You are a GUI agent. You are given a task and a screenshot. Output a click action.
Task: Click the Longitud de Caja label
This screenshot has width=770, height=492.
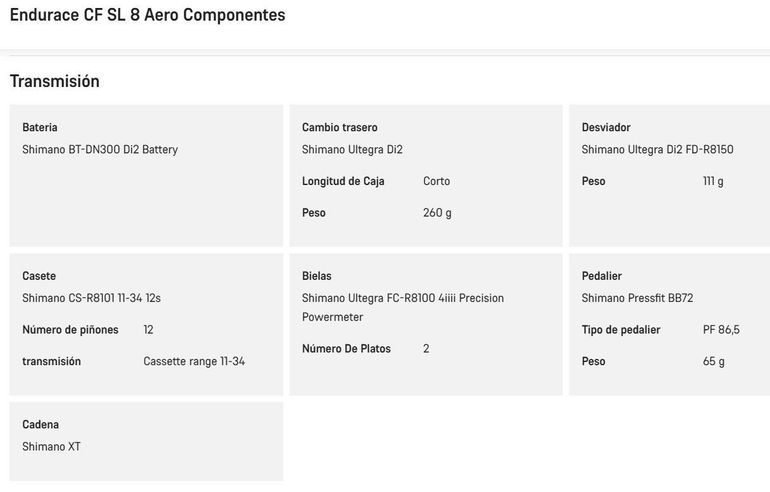pyautogui.click(x=343, y=181)
